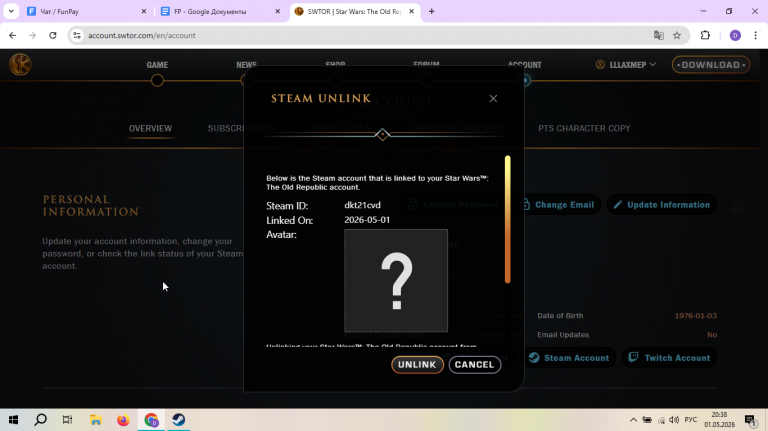Screen dimensions: 768x431
Task: Click the Date of Birth value 1976-01-03
Action: [696, 316]
